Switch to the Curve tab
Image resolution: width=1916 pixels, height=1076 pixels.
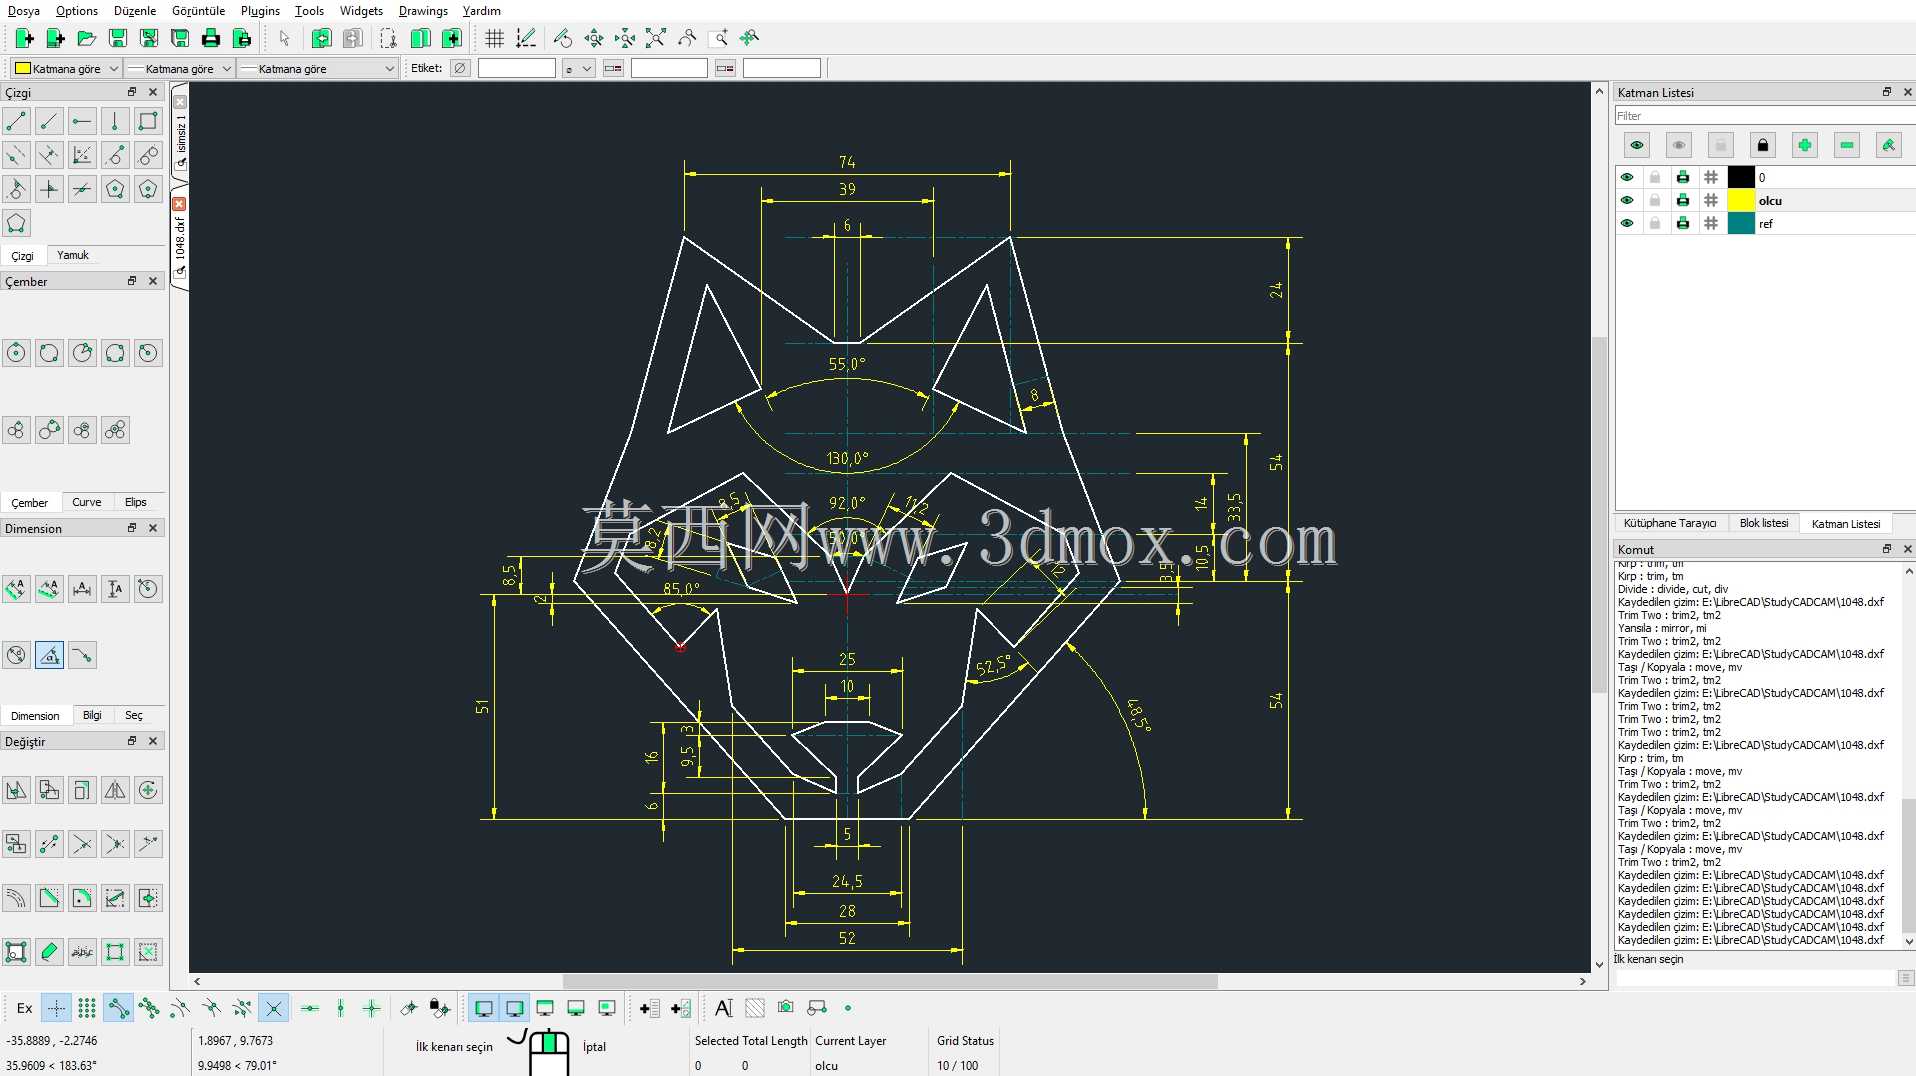pyautogui.click(x=87, y=503)
